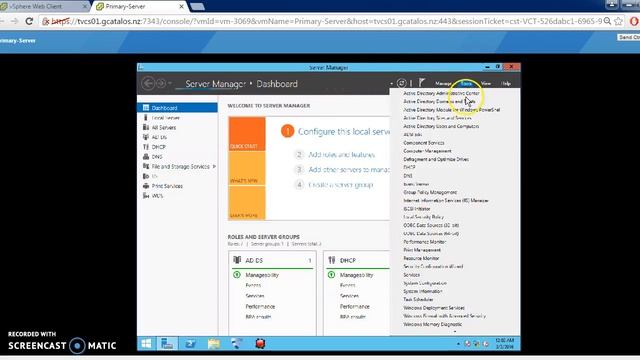This screenshot has width=640, height=360.
Task: Open the View menu
Action: 486,83
